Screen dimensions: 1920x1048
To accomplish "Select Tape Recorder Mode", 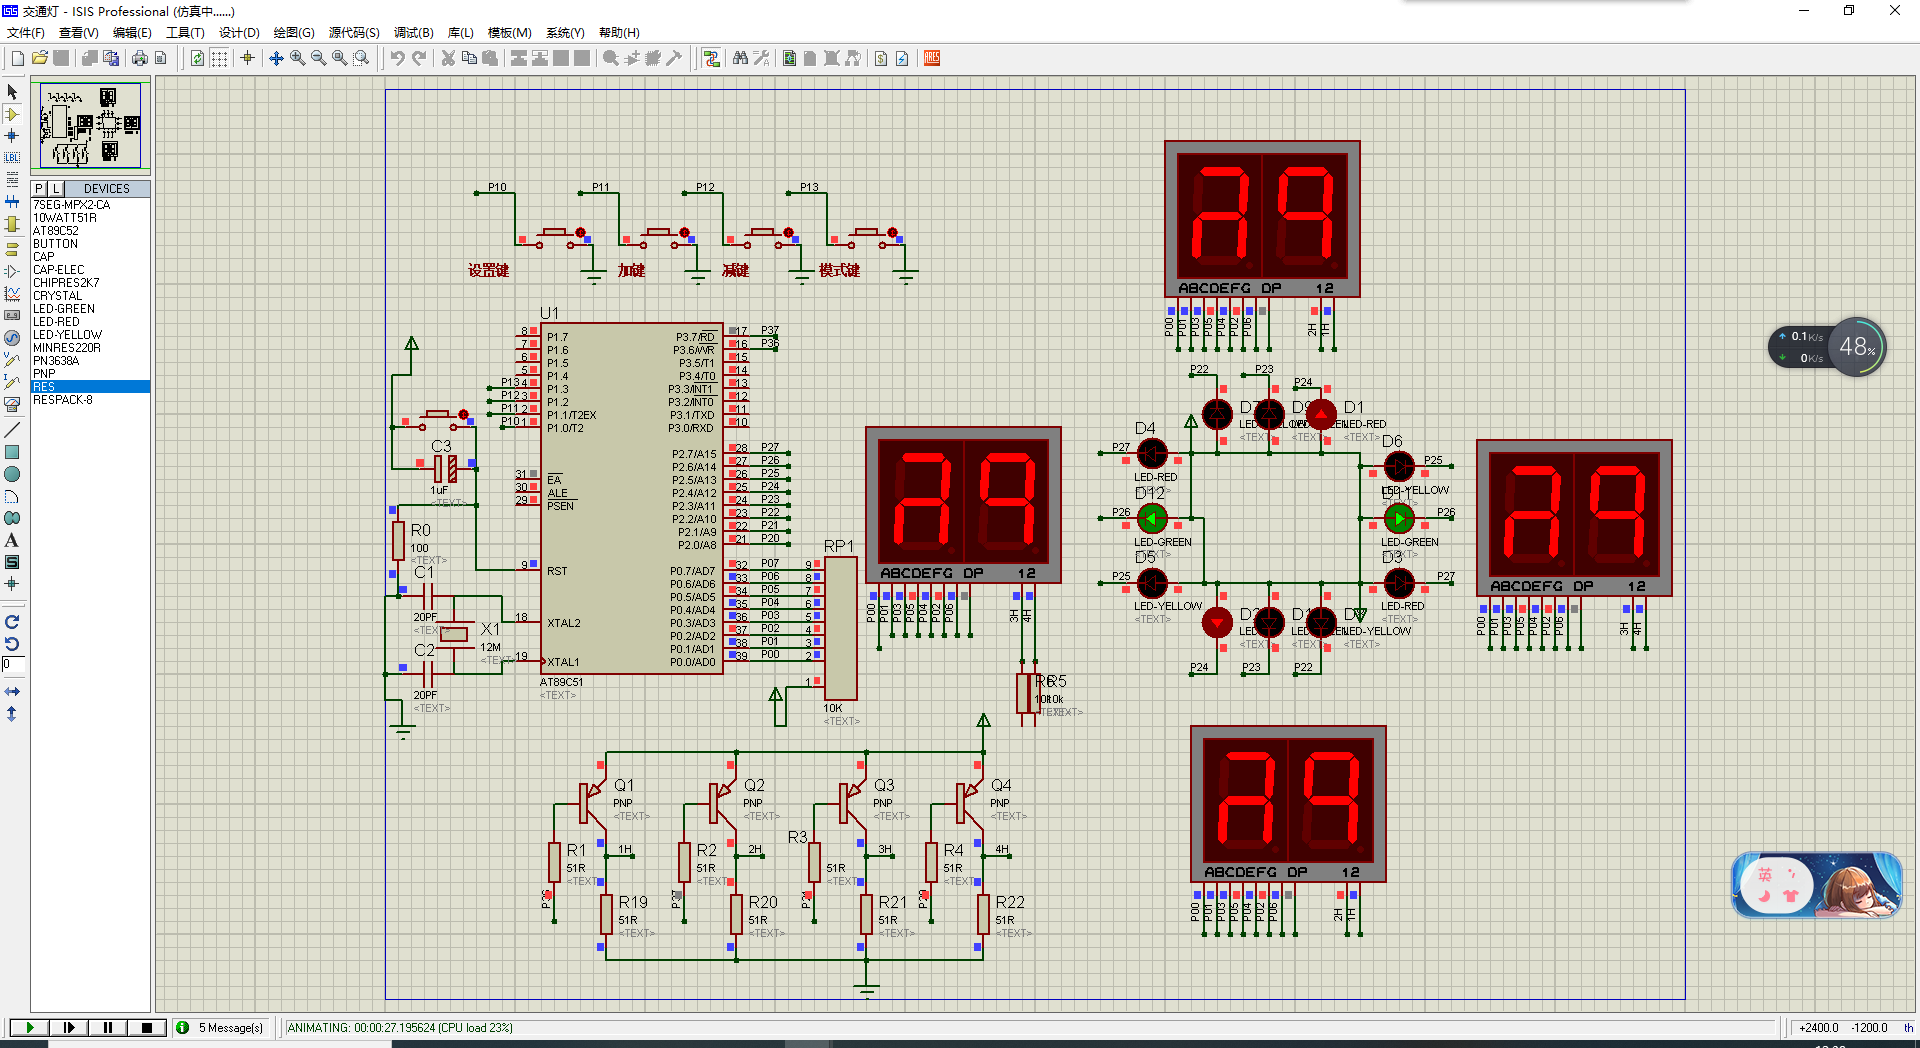I will (x=12, y=315).
